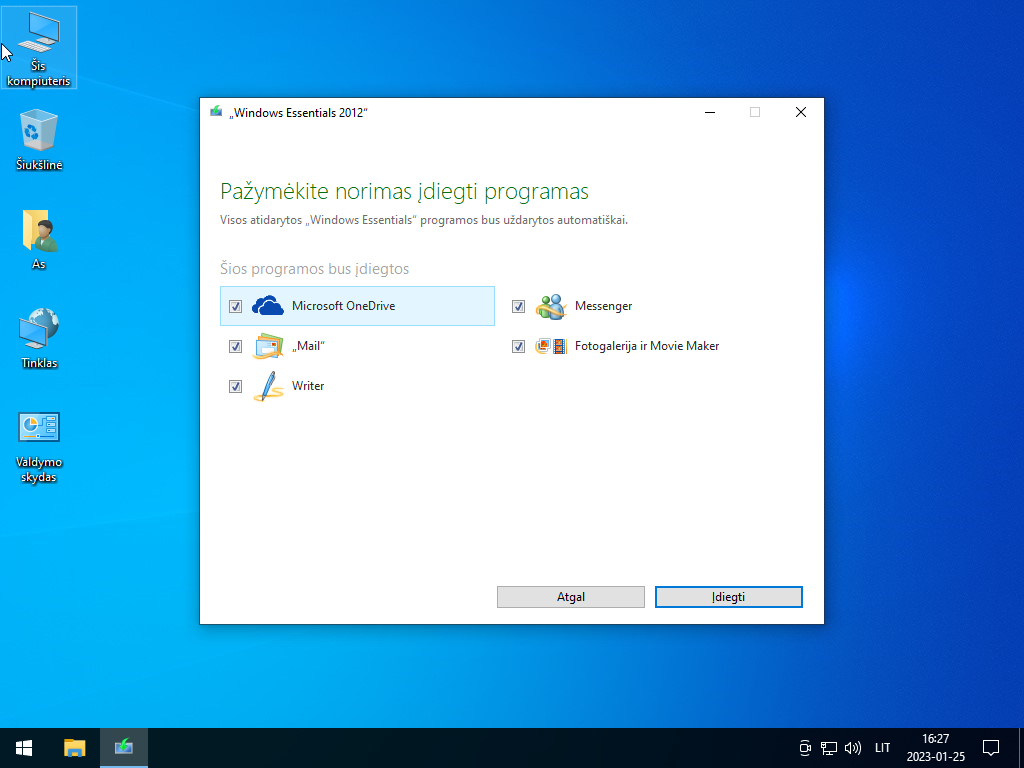Click the Messenger people icon
Screen dimensions: 1024x768
[x=551, y=306]
